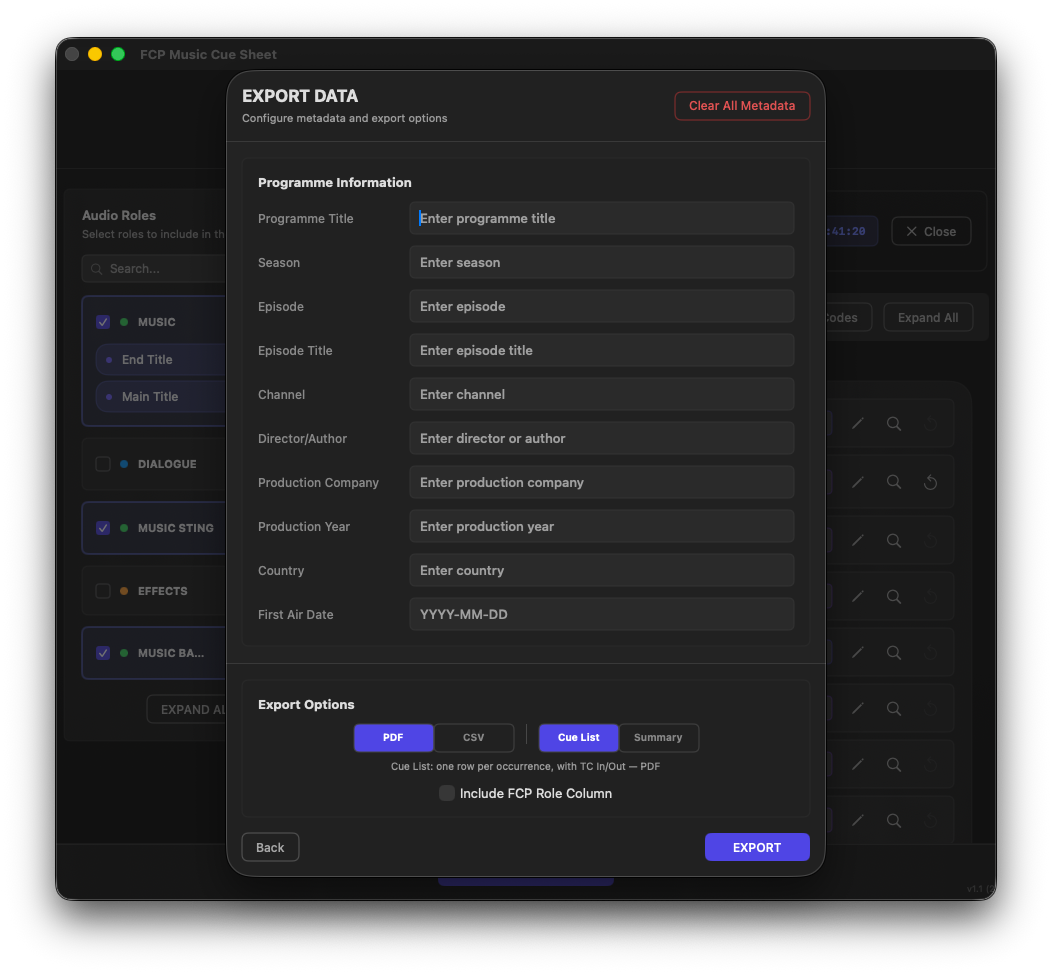Click the pencil edit icon in fifth cue row
The image size is (1052, 974).
click(857, 652)
